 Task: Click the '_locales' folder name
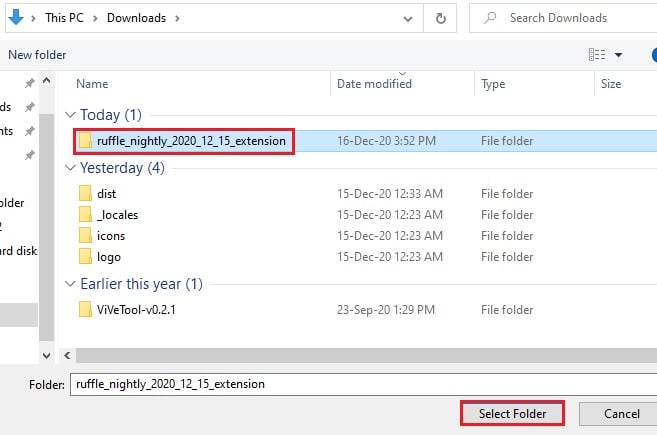[x=117, y=215]
